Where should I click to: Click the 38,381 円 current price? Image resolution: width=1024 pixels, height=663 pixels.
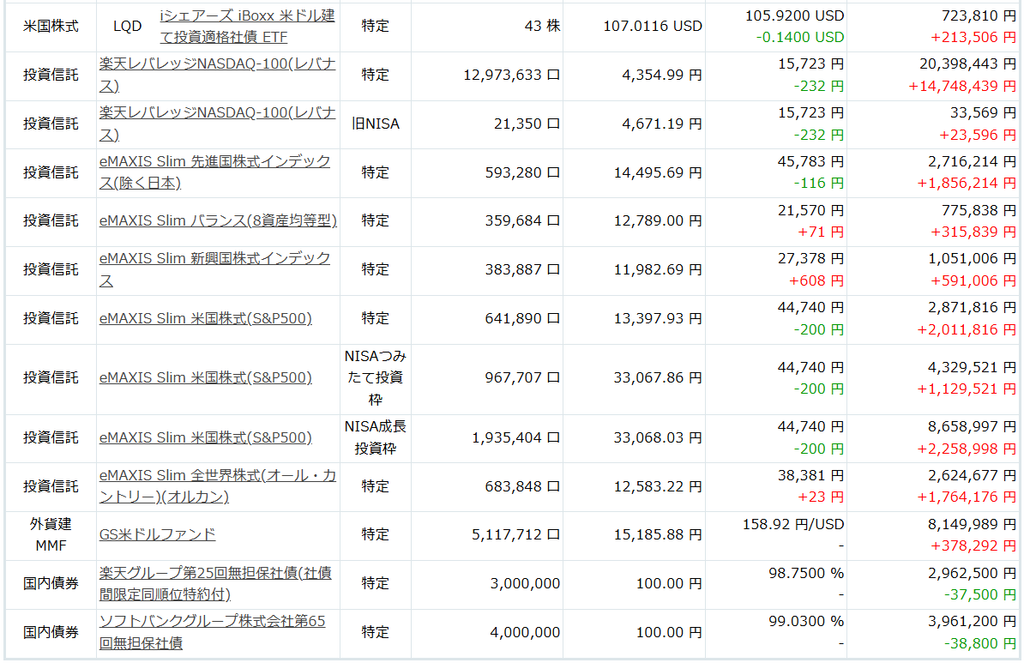(x=810, y=476)
